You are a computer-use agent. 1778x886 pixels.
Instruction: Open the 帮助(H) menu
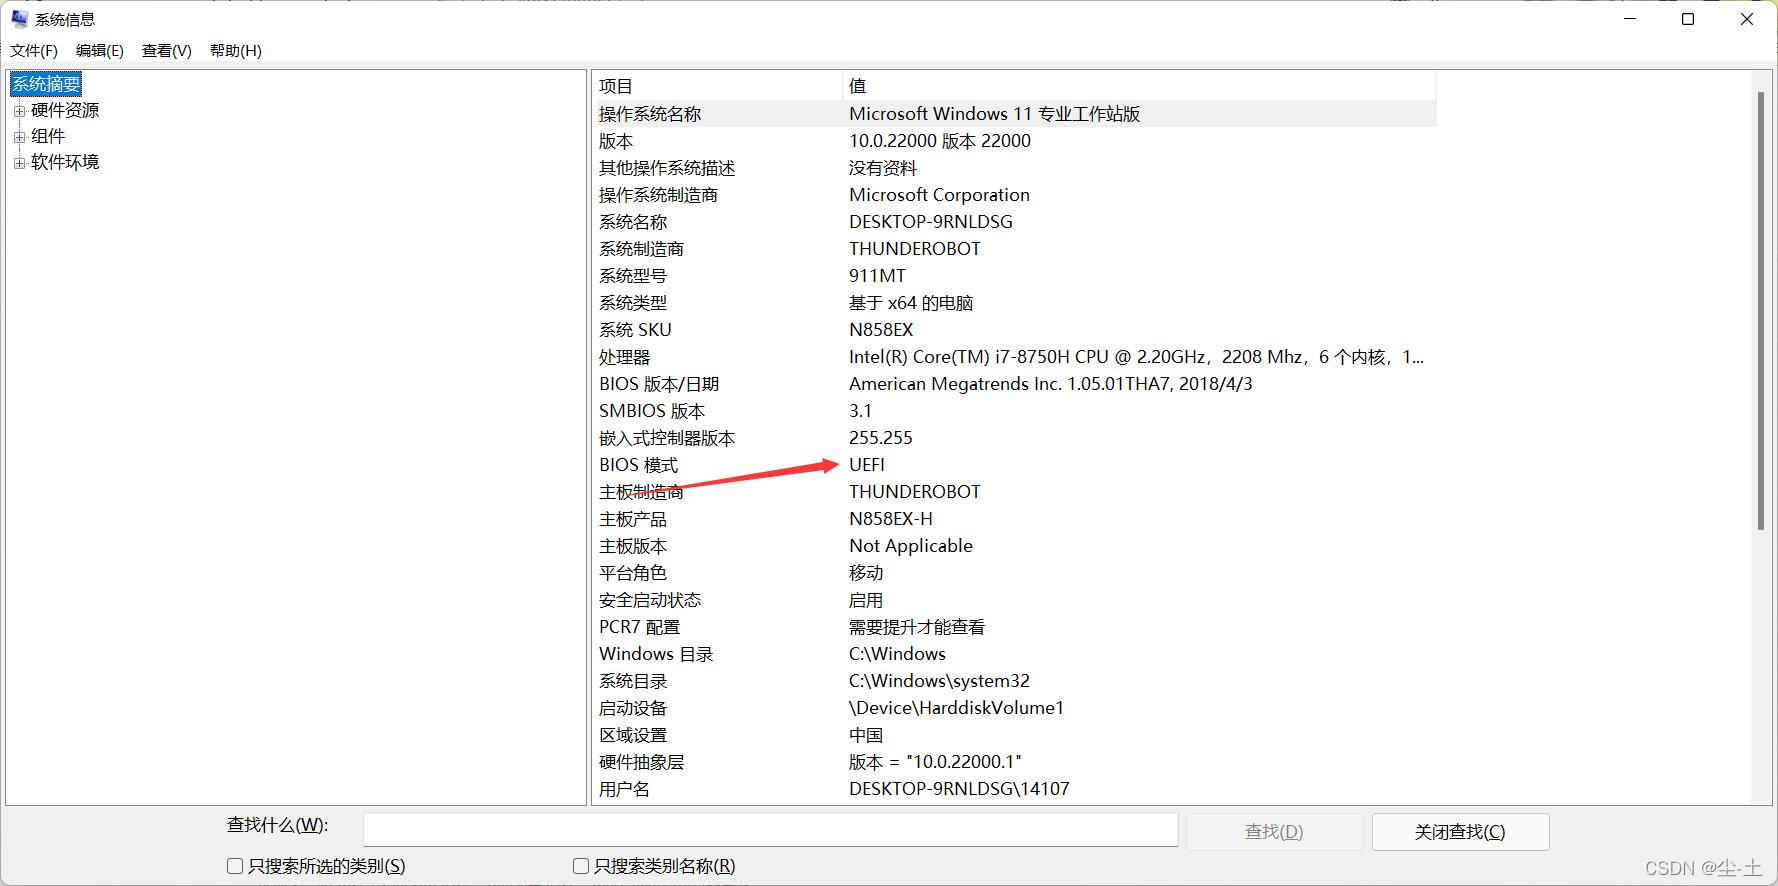(x=236, y=51)
